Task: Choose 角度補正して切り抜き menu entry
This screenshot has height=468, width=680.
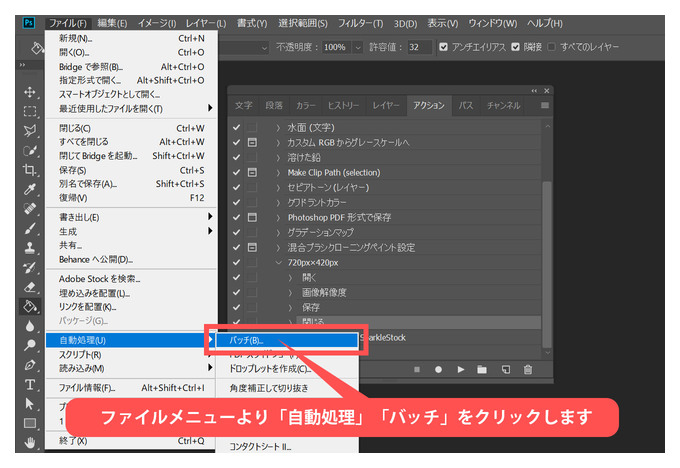Action: coord(287,388)
